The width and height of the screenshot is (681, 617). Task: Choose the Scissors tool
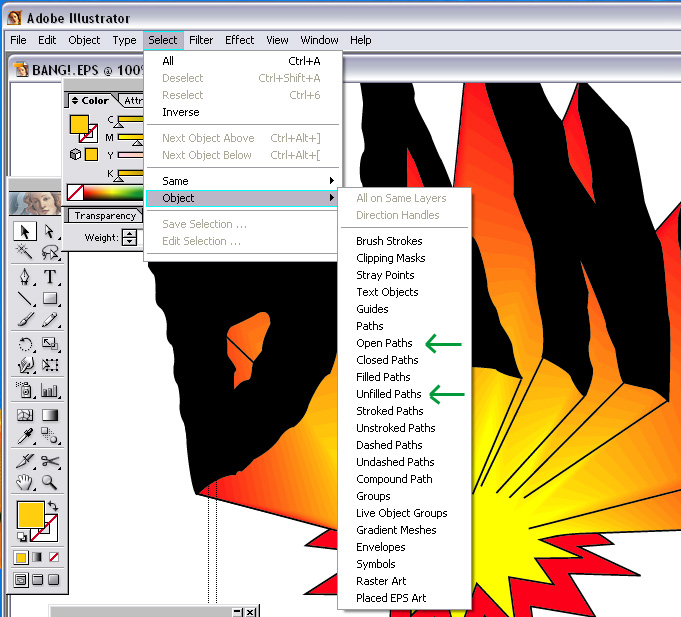(50, 461)
